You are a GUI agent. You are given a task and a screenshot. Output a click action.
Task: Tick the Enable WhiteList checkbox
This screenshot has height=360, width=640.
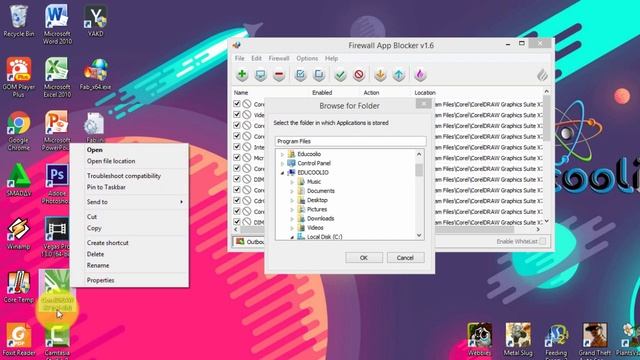tap(542, 241)
